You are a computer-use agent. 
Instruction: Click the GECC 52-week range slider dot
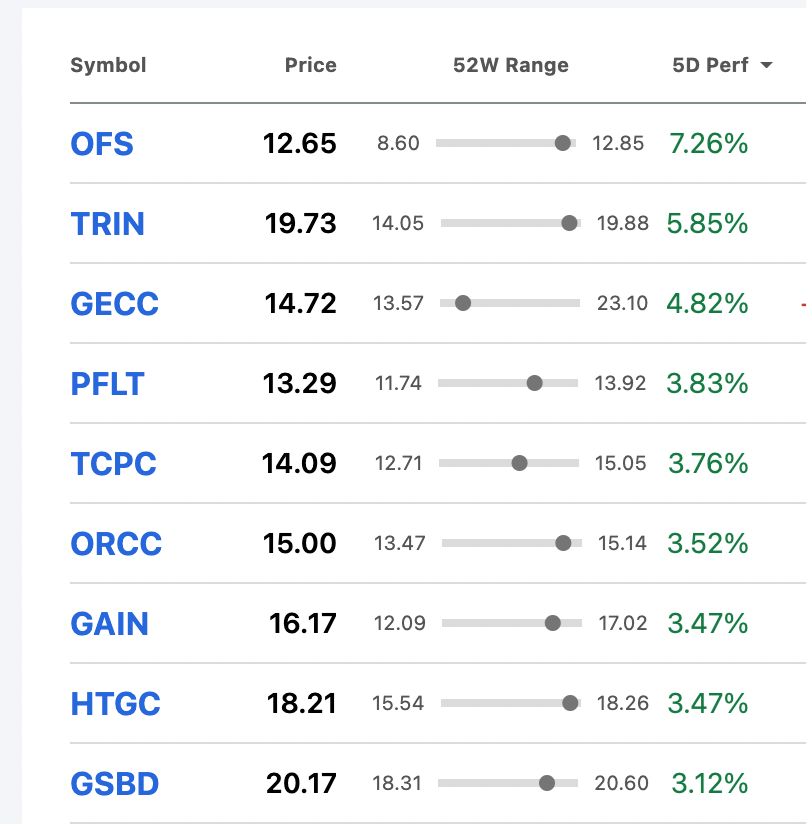[x=463, y=303]
